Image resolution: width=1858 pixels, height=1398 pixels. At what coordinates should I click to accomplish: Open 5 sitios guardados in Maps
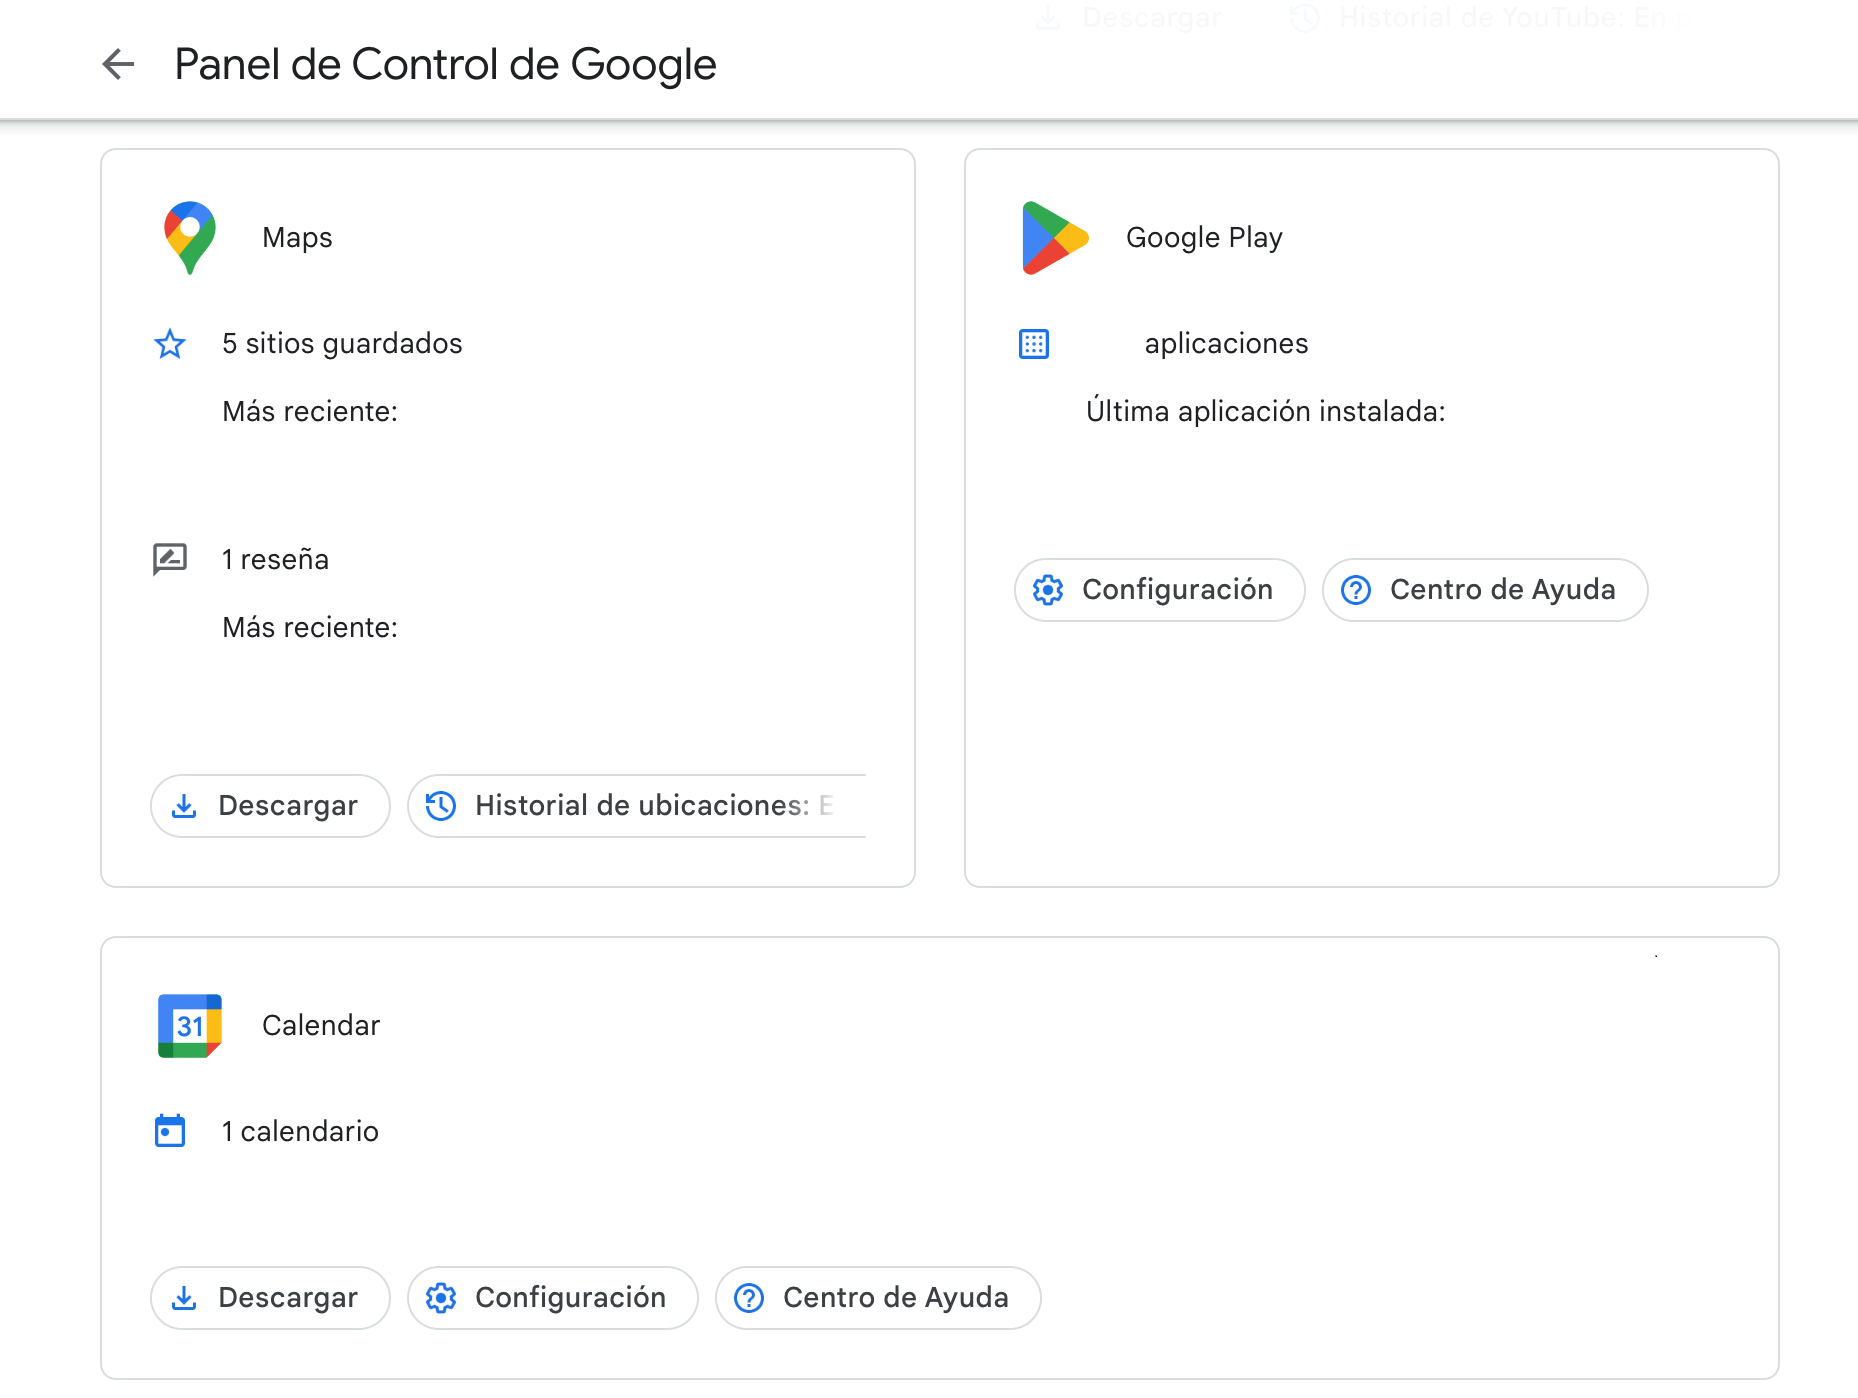click(342, 343)
